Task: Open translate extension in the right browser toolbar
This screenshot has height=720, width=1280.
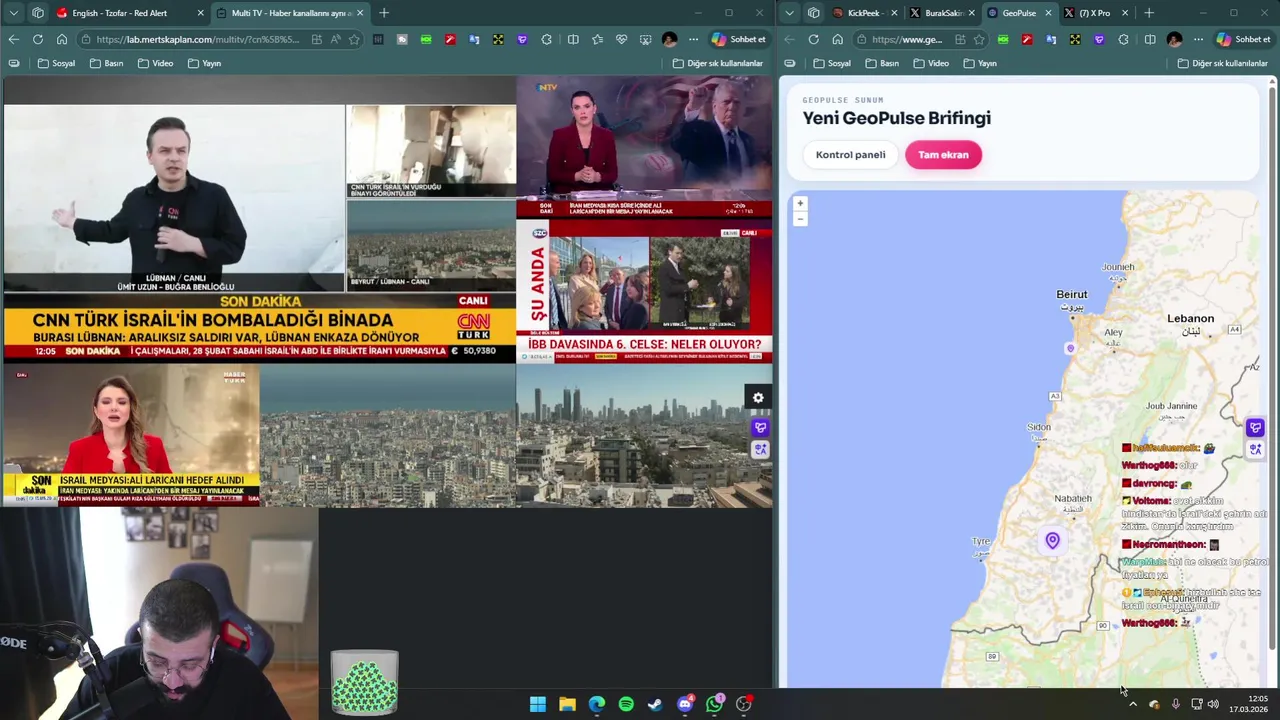Action: (x=1051, y=39)
